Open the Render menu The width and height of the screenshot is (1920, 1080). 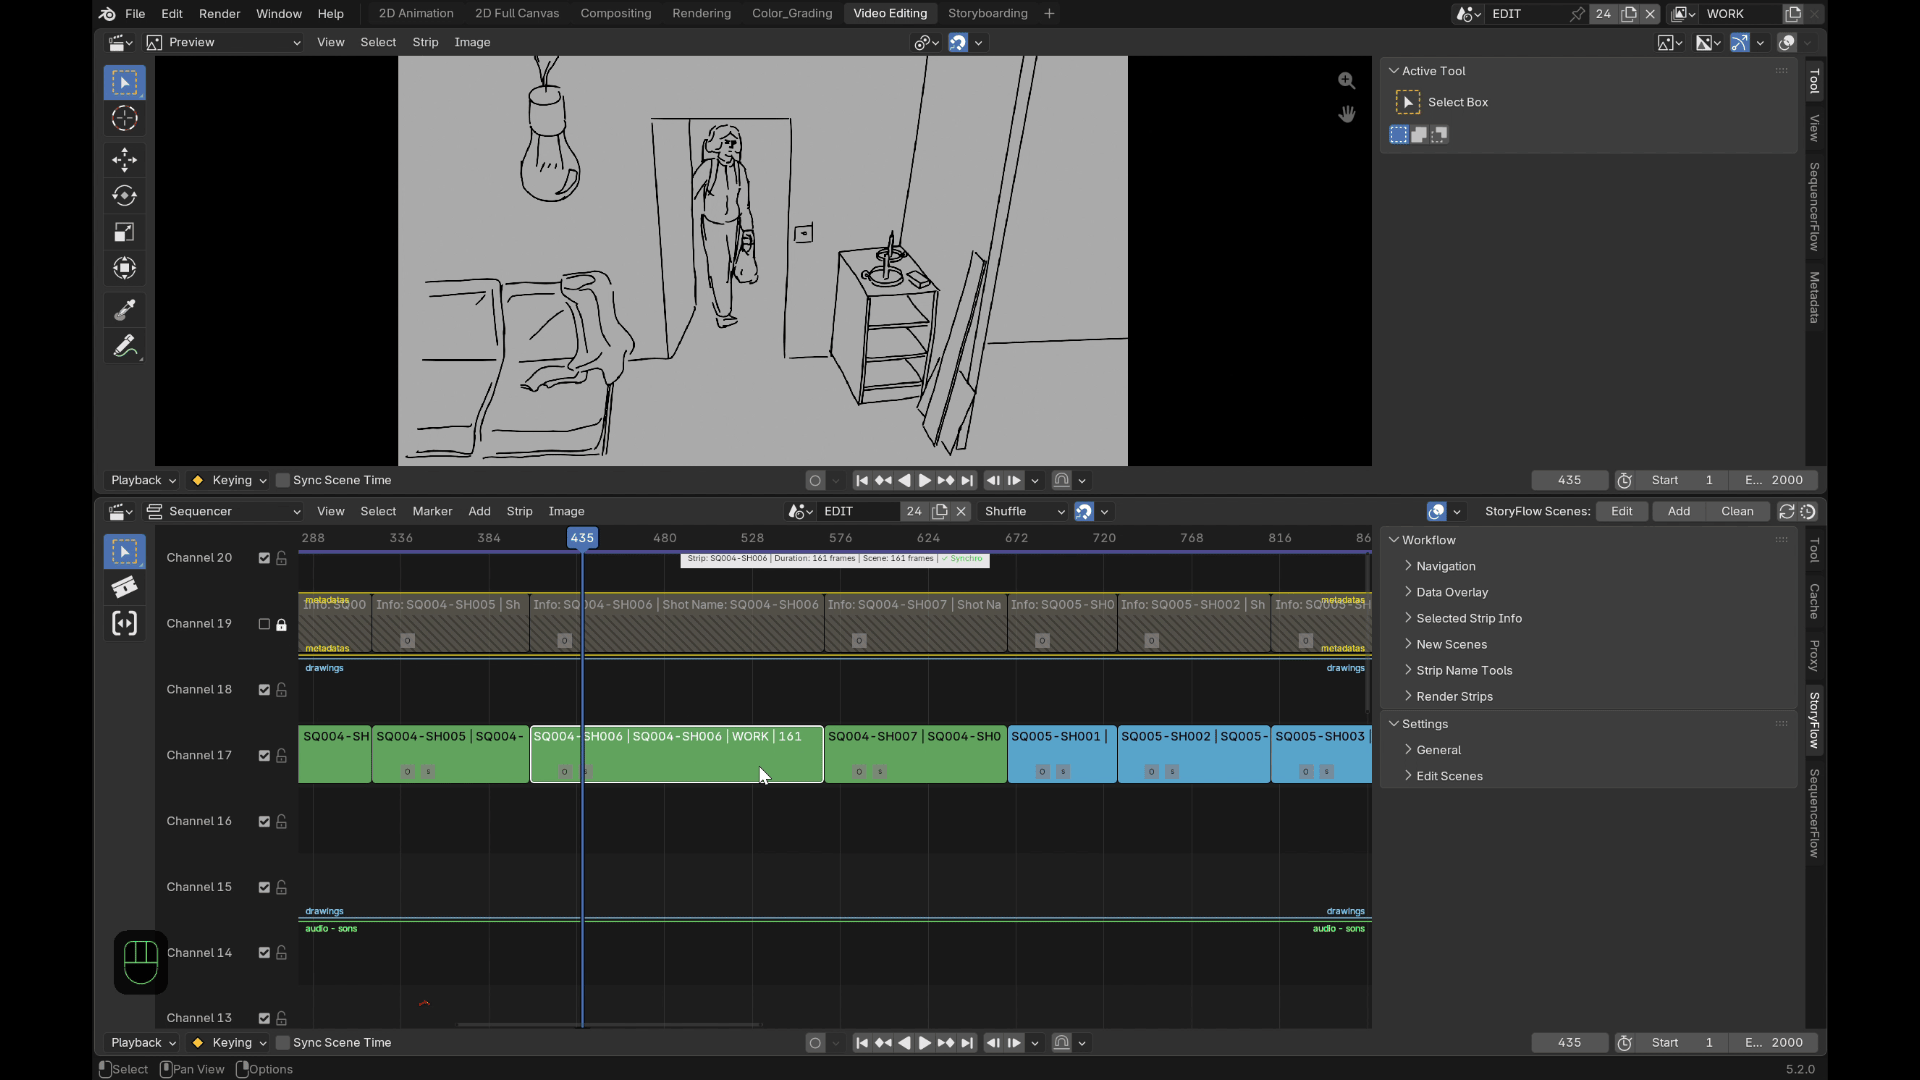pyautogui.click(x=219, y=13)
